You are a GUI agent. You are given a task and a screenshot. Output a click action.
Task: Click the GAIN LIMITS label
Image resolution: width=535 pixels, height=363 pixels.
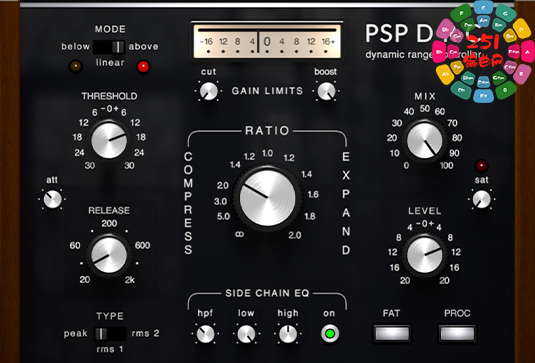click(267, 91)
